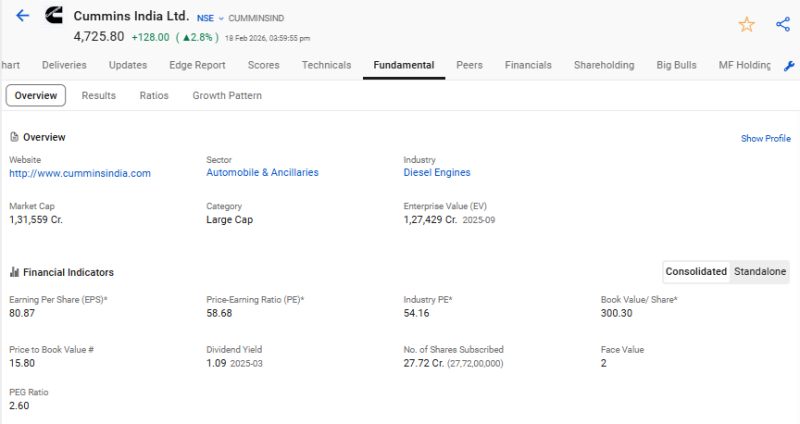Click the Automobile & Ancillaries sector link
Viewport: 800px width, 424px height.
coord(262,173)
